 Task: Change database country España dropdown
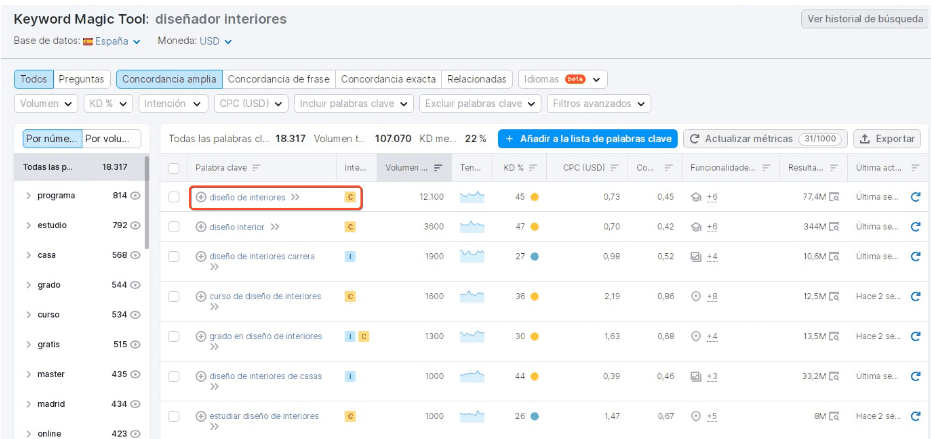(112, 42)
